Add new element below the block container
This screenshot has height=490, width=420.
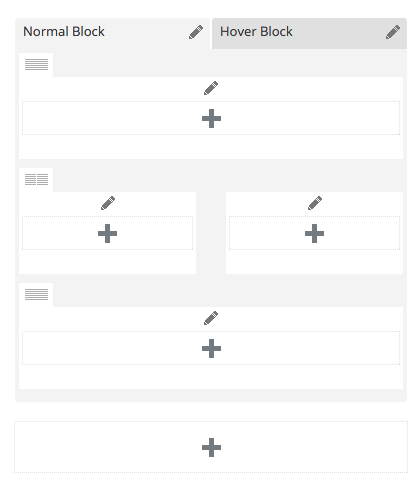pos(211,447)
